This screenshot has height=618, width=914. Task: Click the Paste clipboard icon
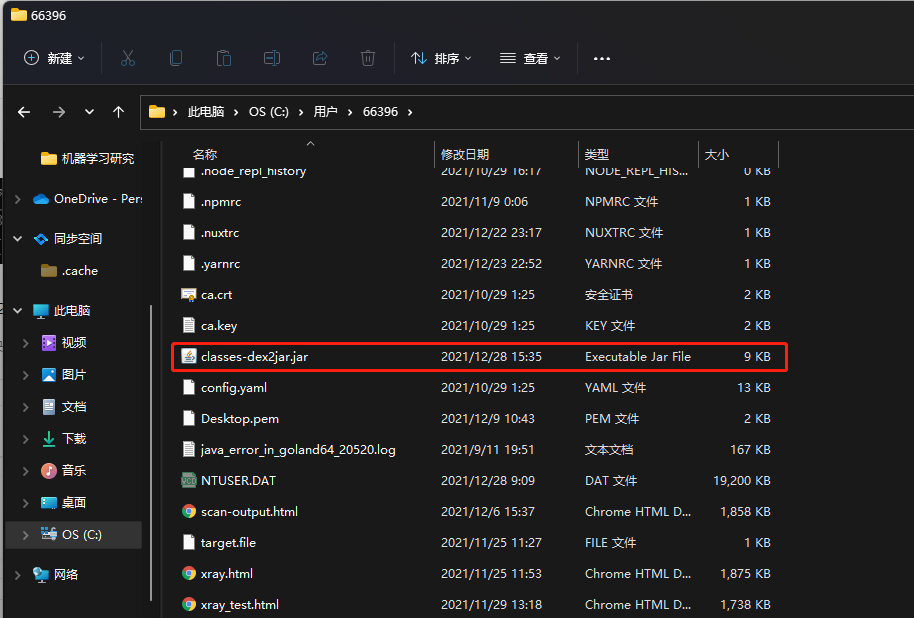(x=224, y=58)
